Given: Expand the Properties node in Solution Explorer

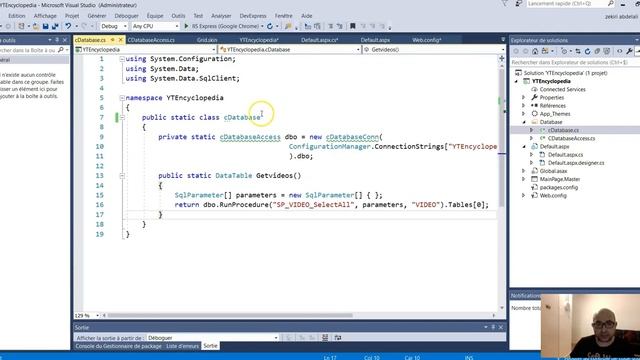Looking at the screenshot, I should click(524, 98).
